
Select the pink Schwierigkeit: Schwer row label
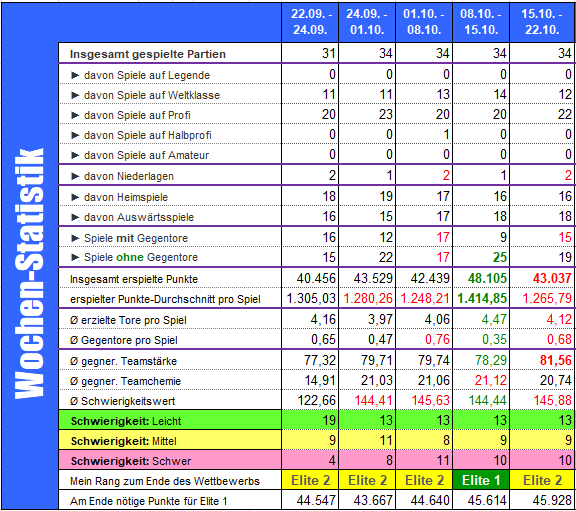tap(170, 461)
